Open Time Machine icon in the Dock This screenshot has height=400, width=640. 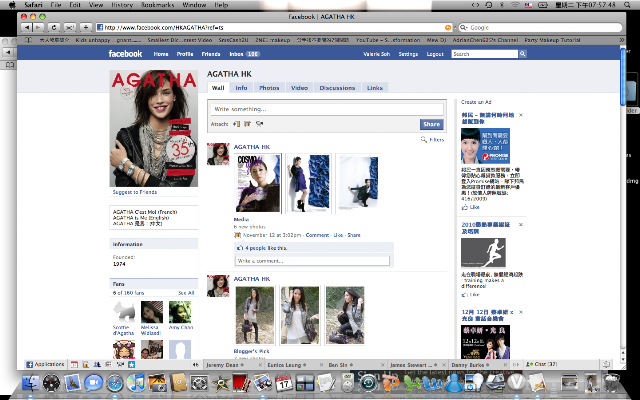[369, 383]
